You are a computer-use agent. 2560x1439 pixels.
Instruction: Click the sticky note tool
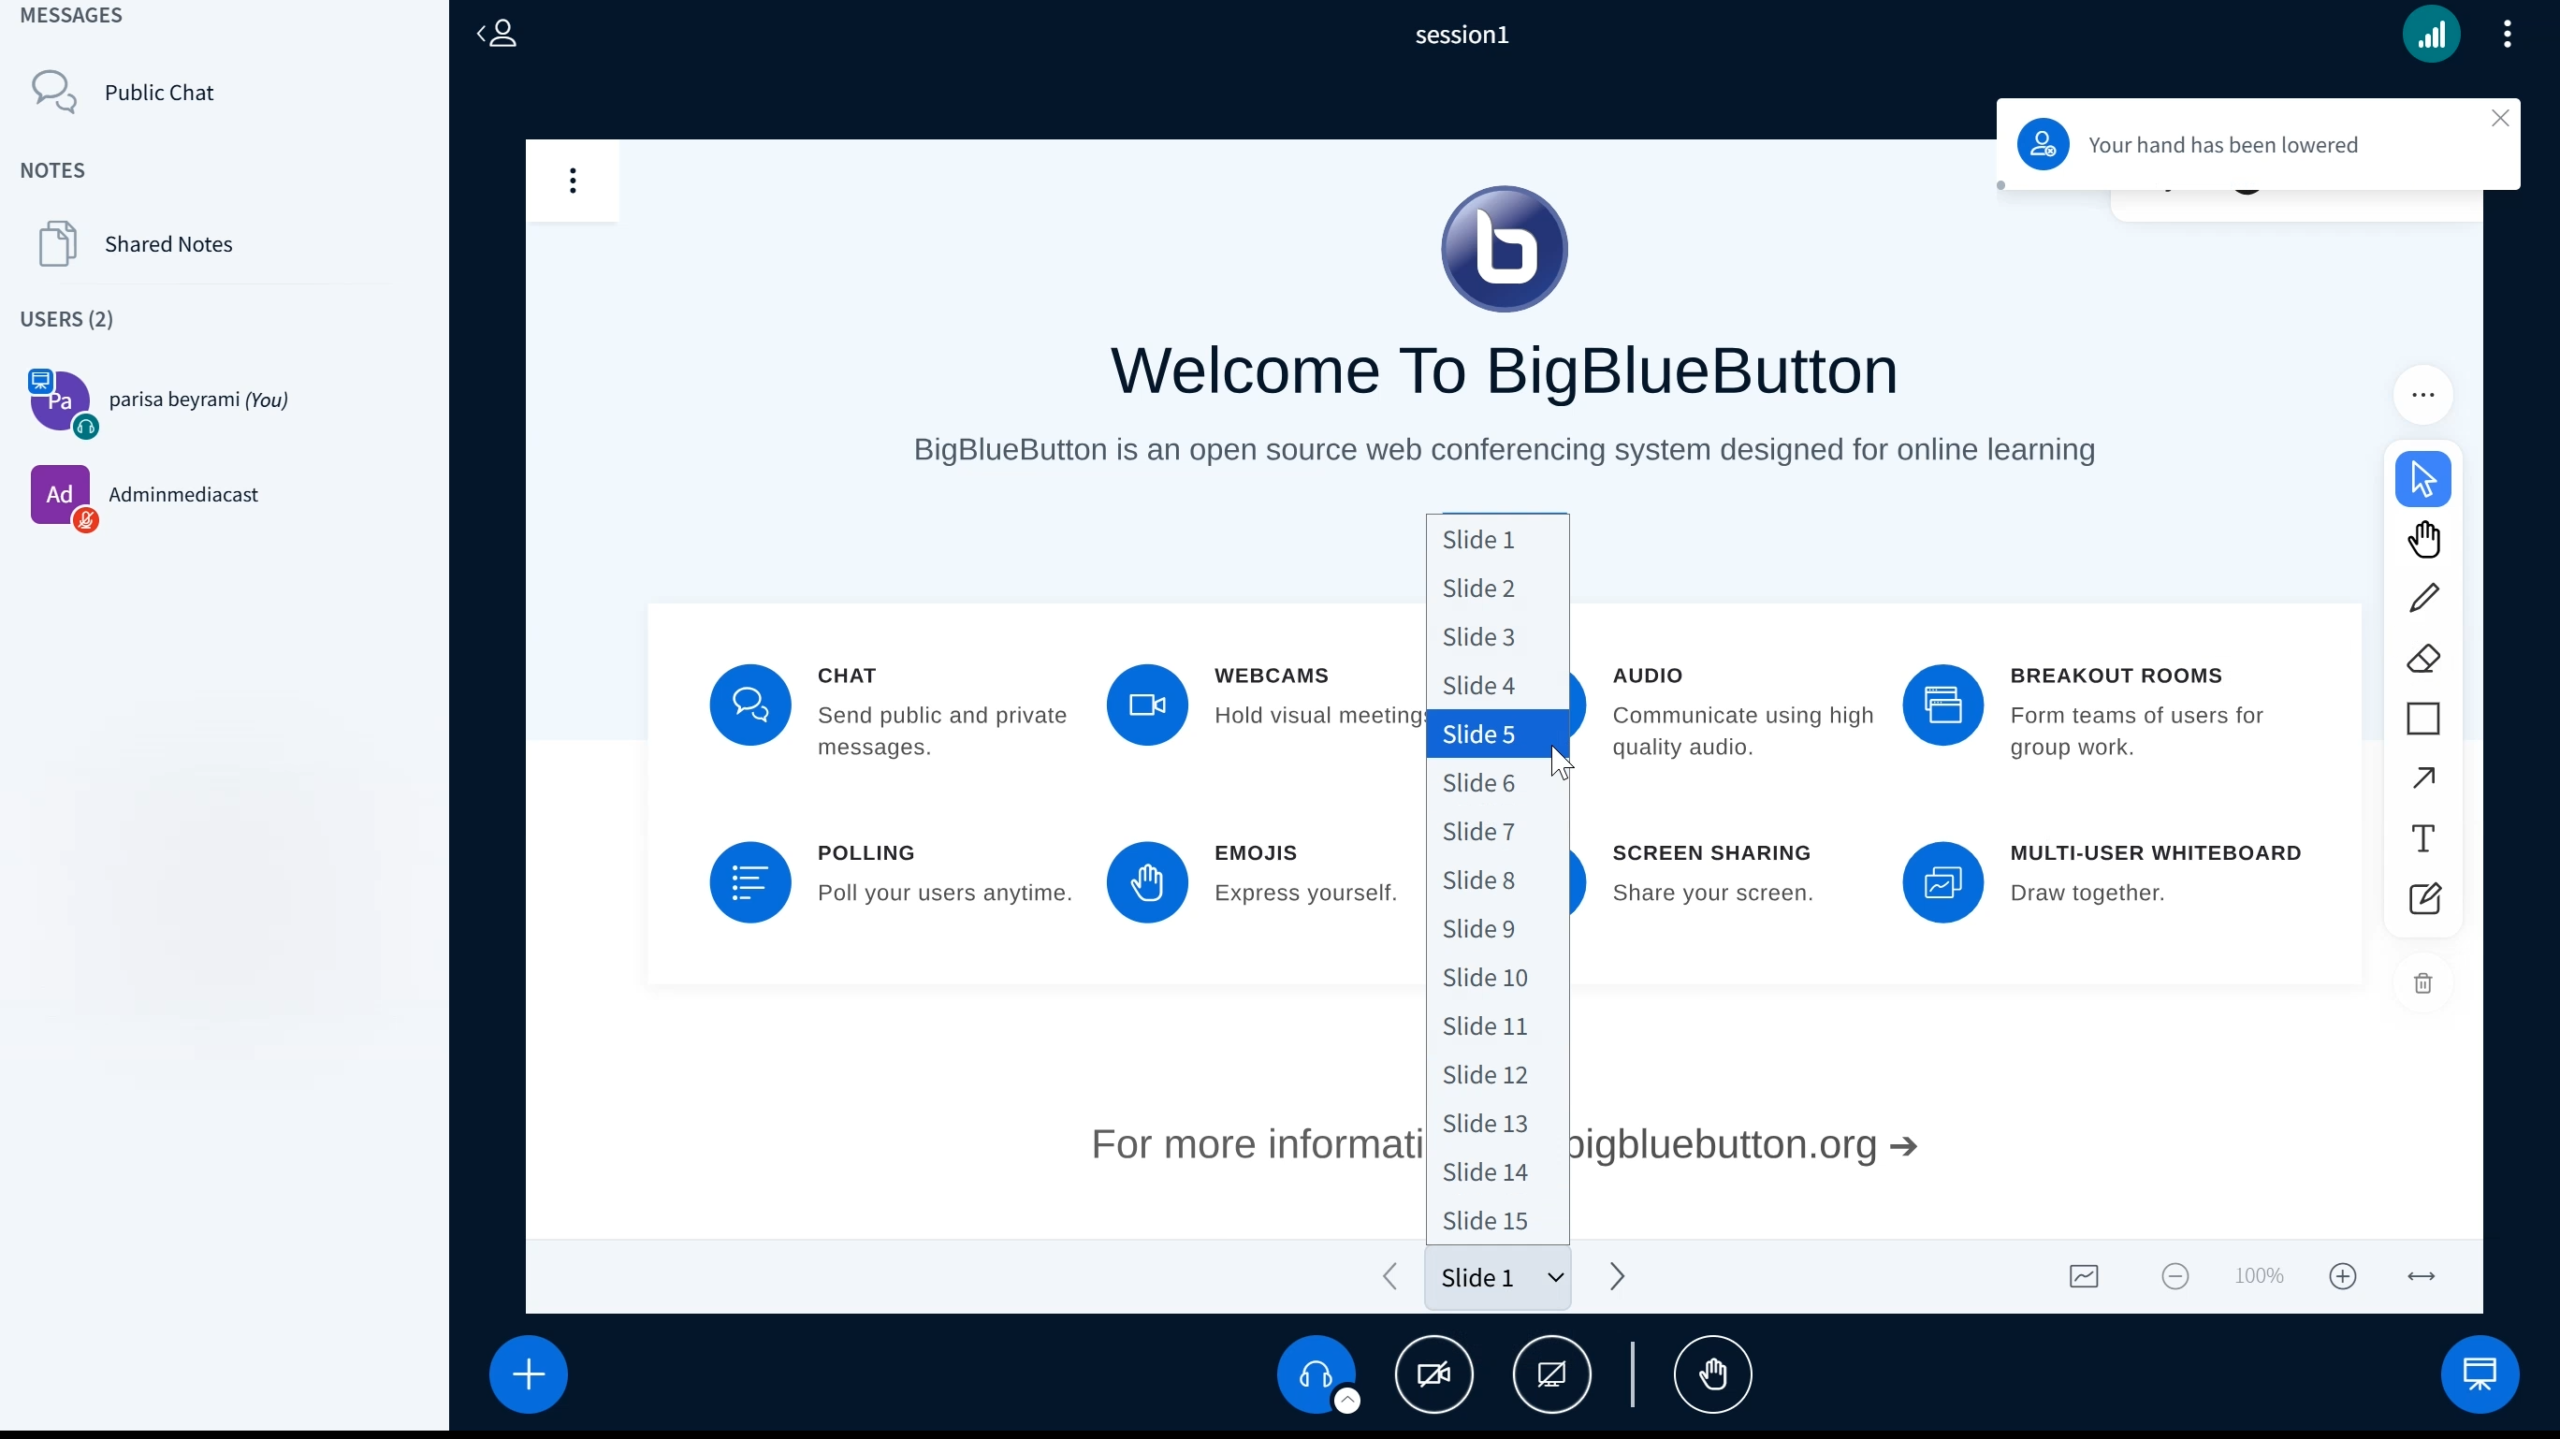(2423, 898)
